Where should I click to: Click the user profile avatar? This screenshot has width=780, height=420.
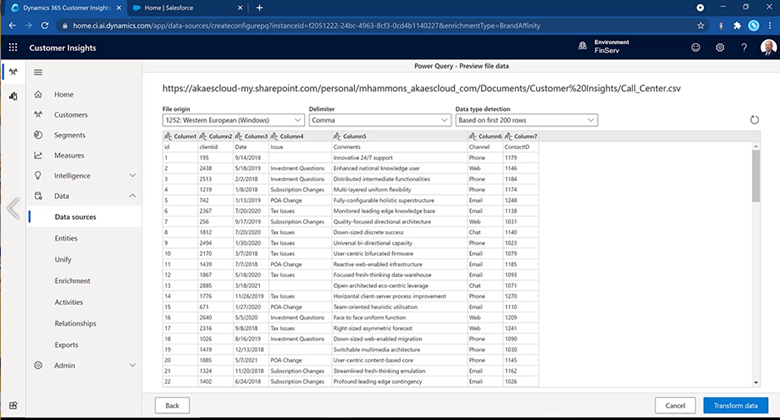(x=768, y=47)
